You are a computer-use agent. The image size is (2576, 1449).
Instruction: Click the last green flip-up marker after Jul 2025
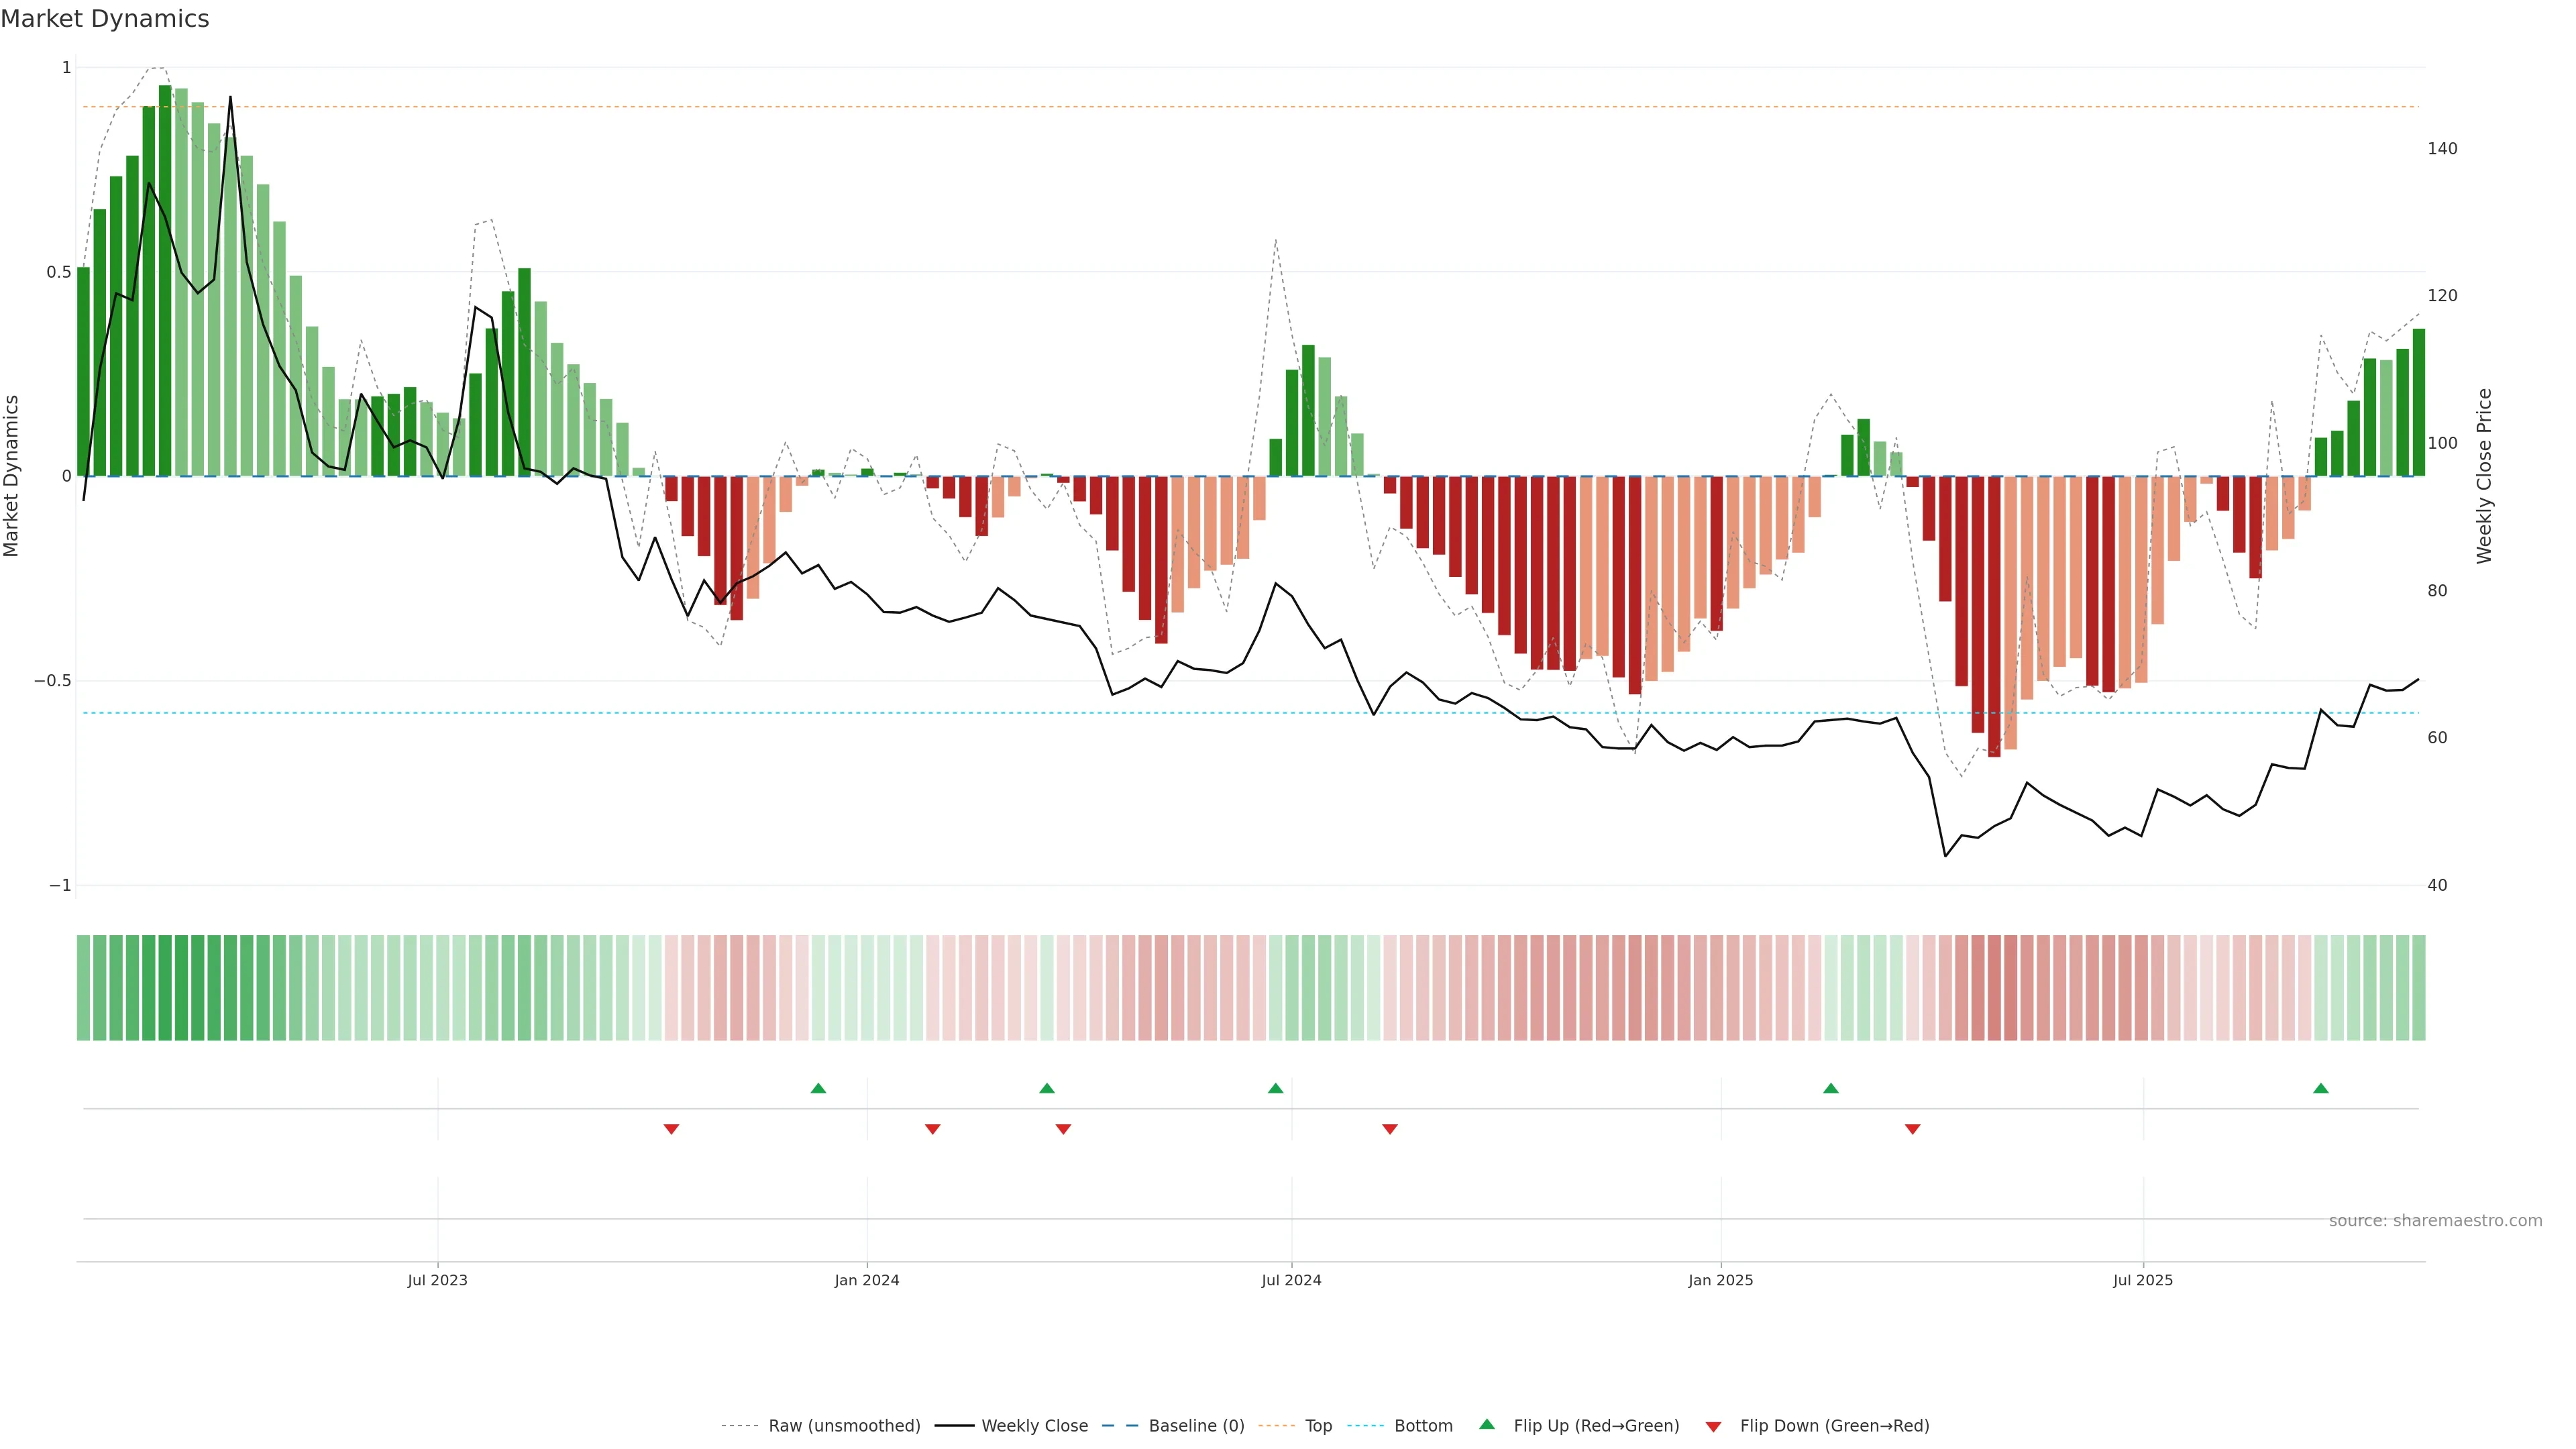(x=2320, y=1088)
